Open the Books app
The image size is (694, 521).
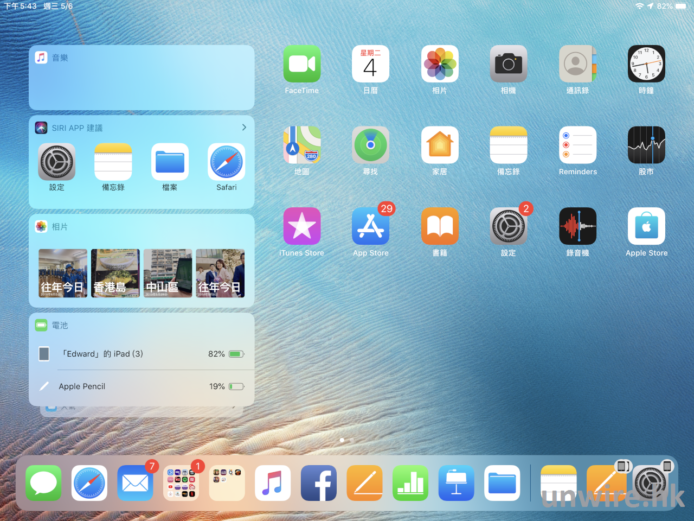pyautogui.click(x=439, y=226)
